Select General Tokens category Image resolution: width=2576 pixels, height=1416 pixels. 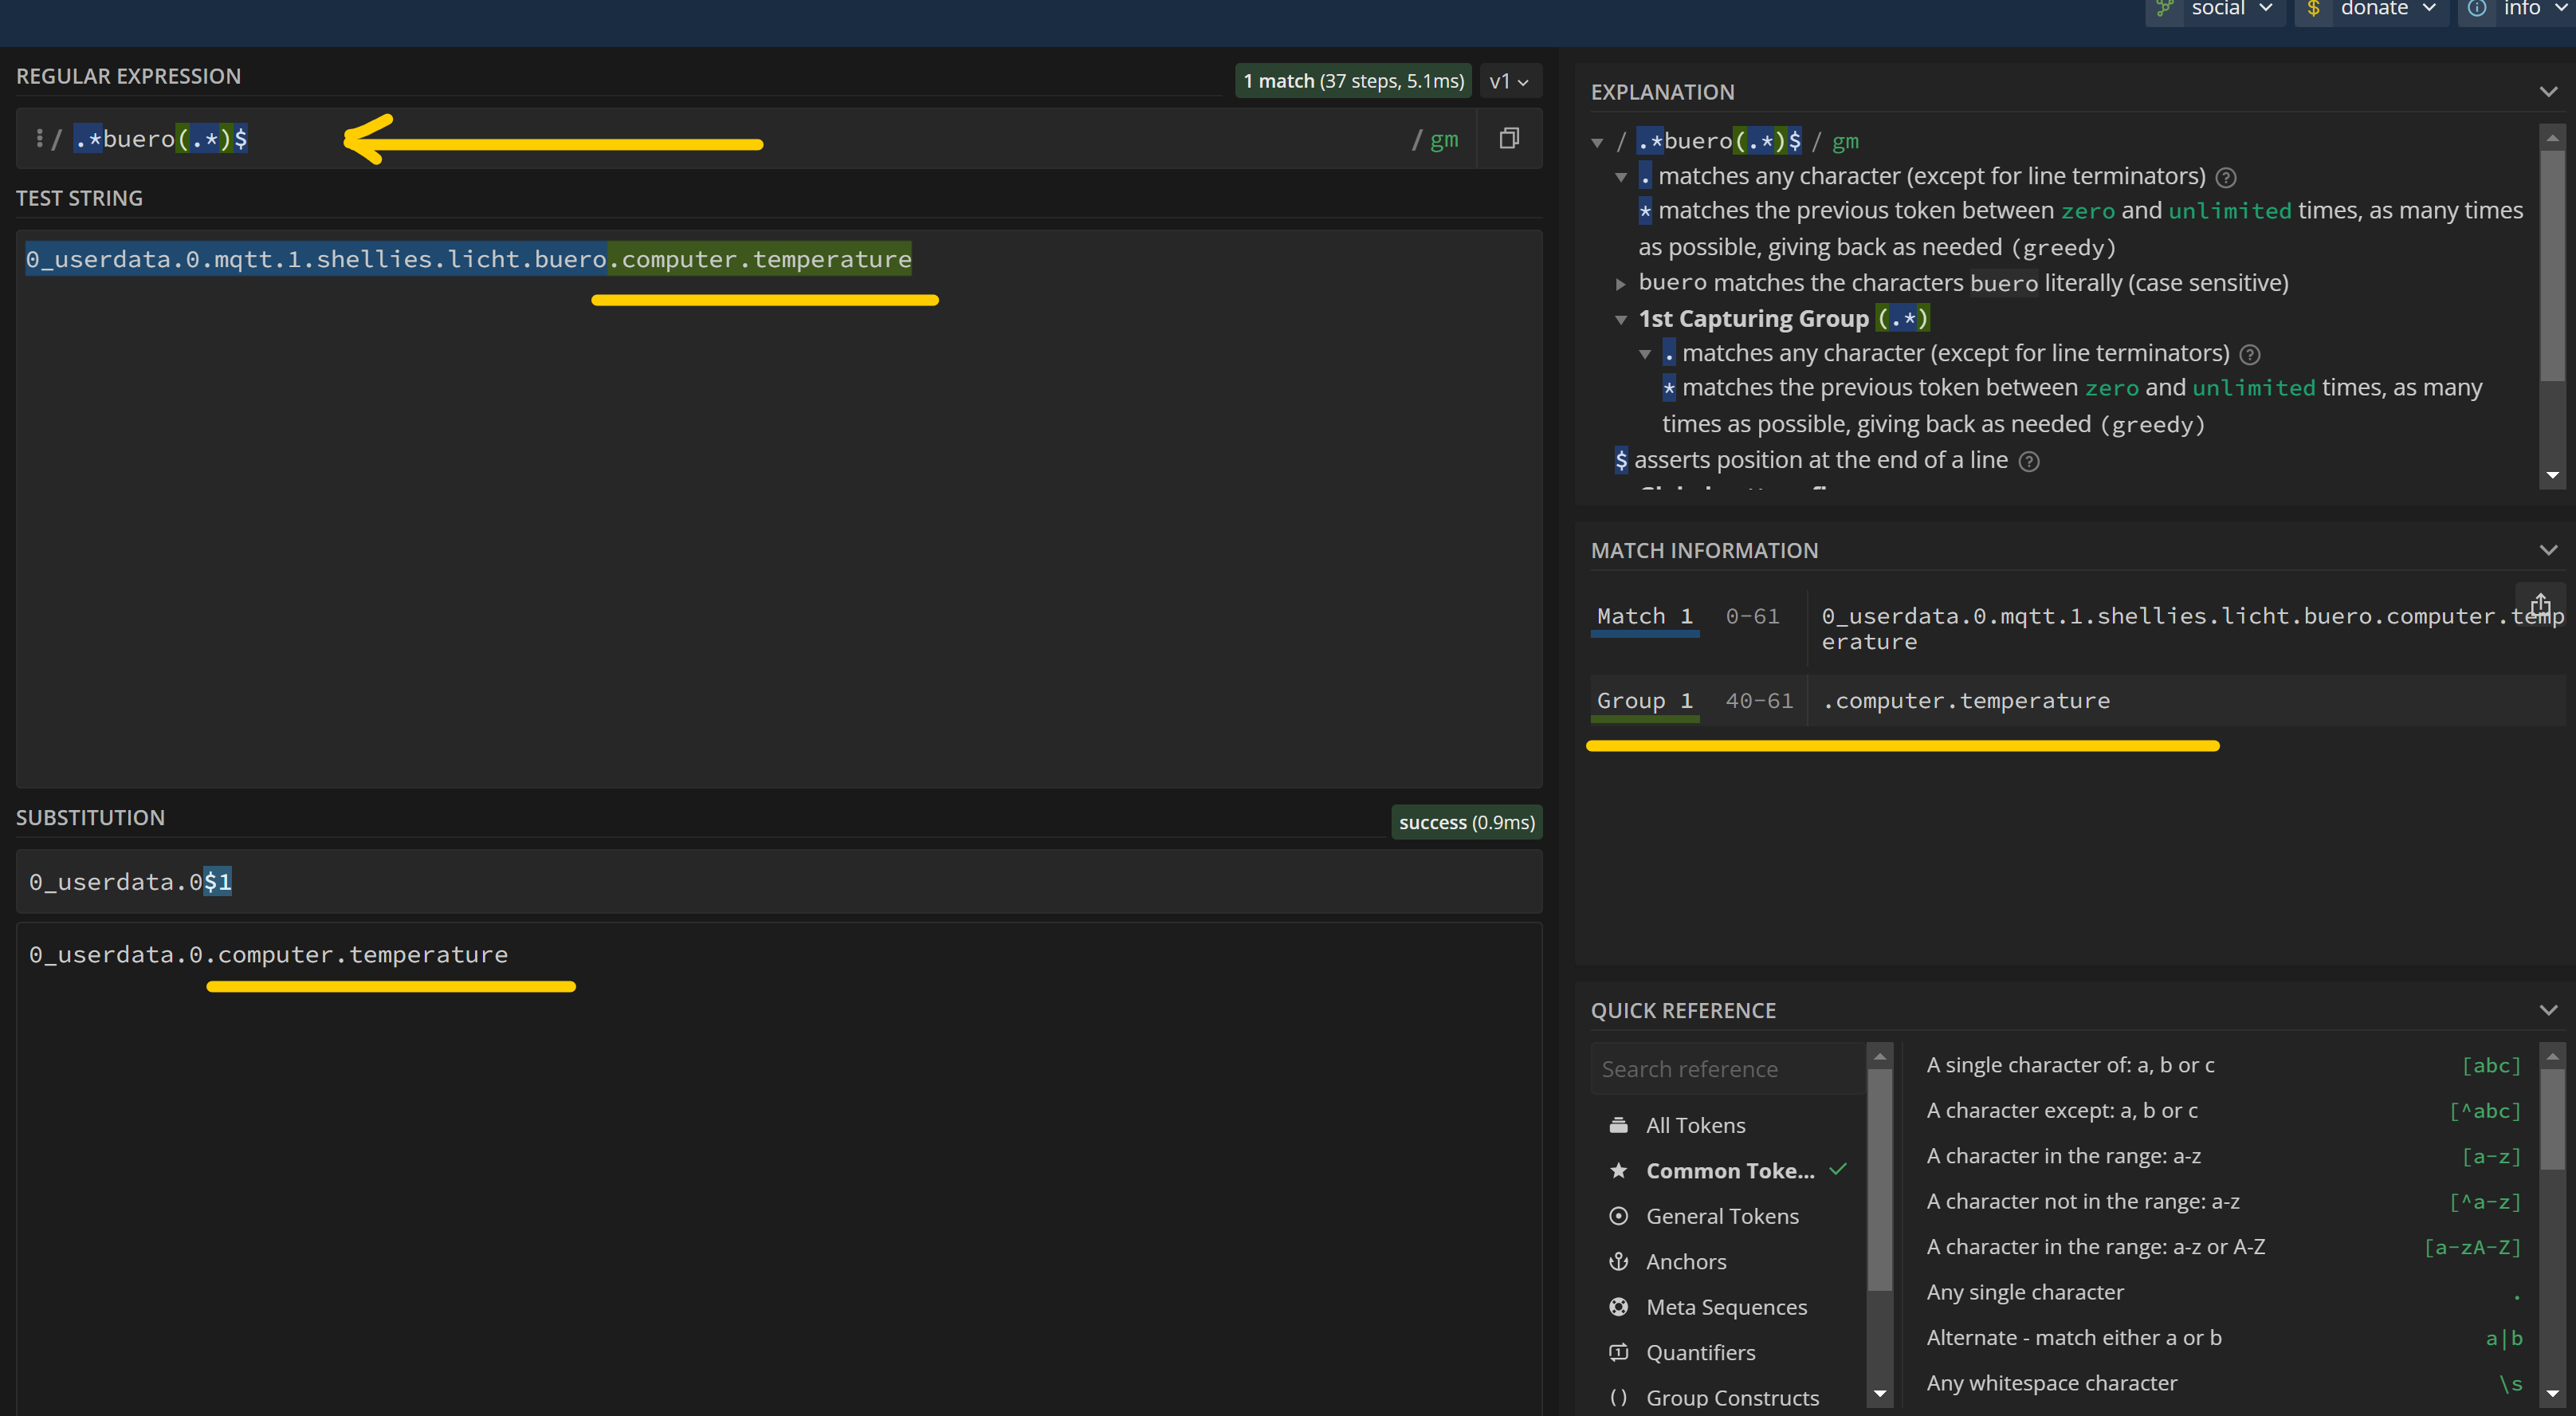1721,1216
